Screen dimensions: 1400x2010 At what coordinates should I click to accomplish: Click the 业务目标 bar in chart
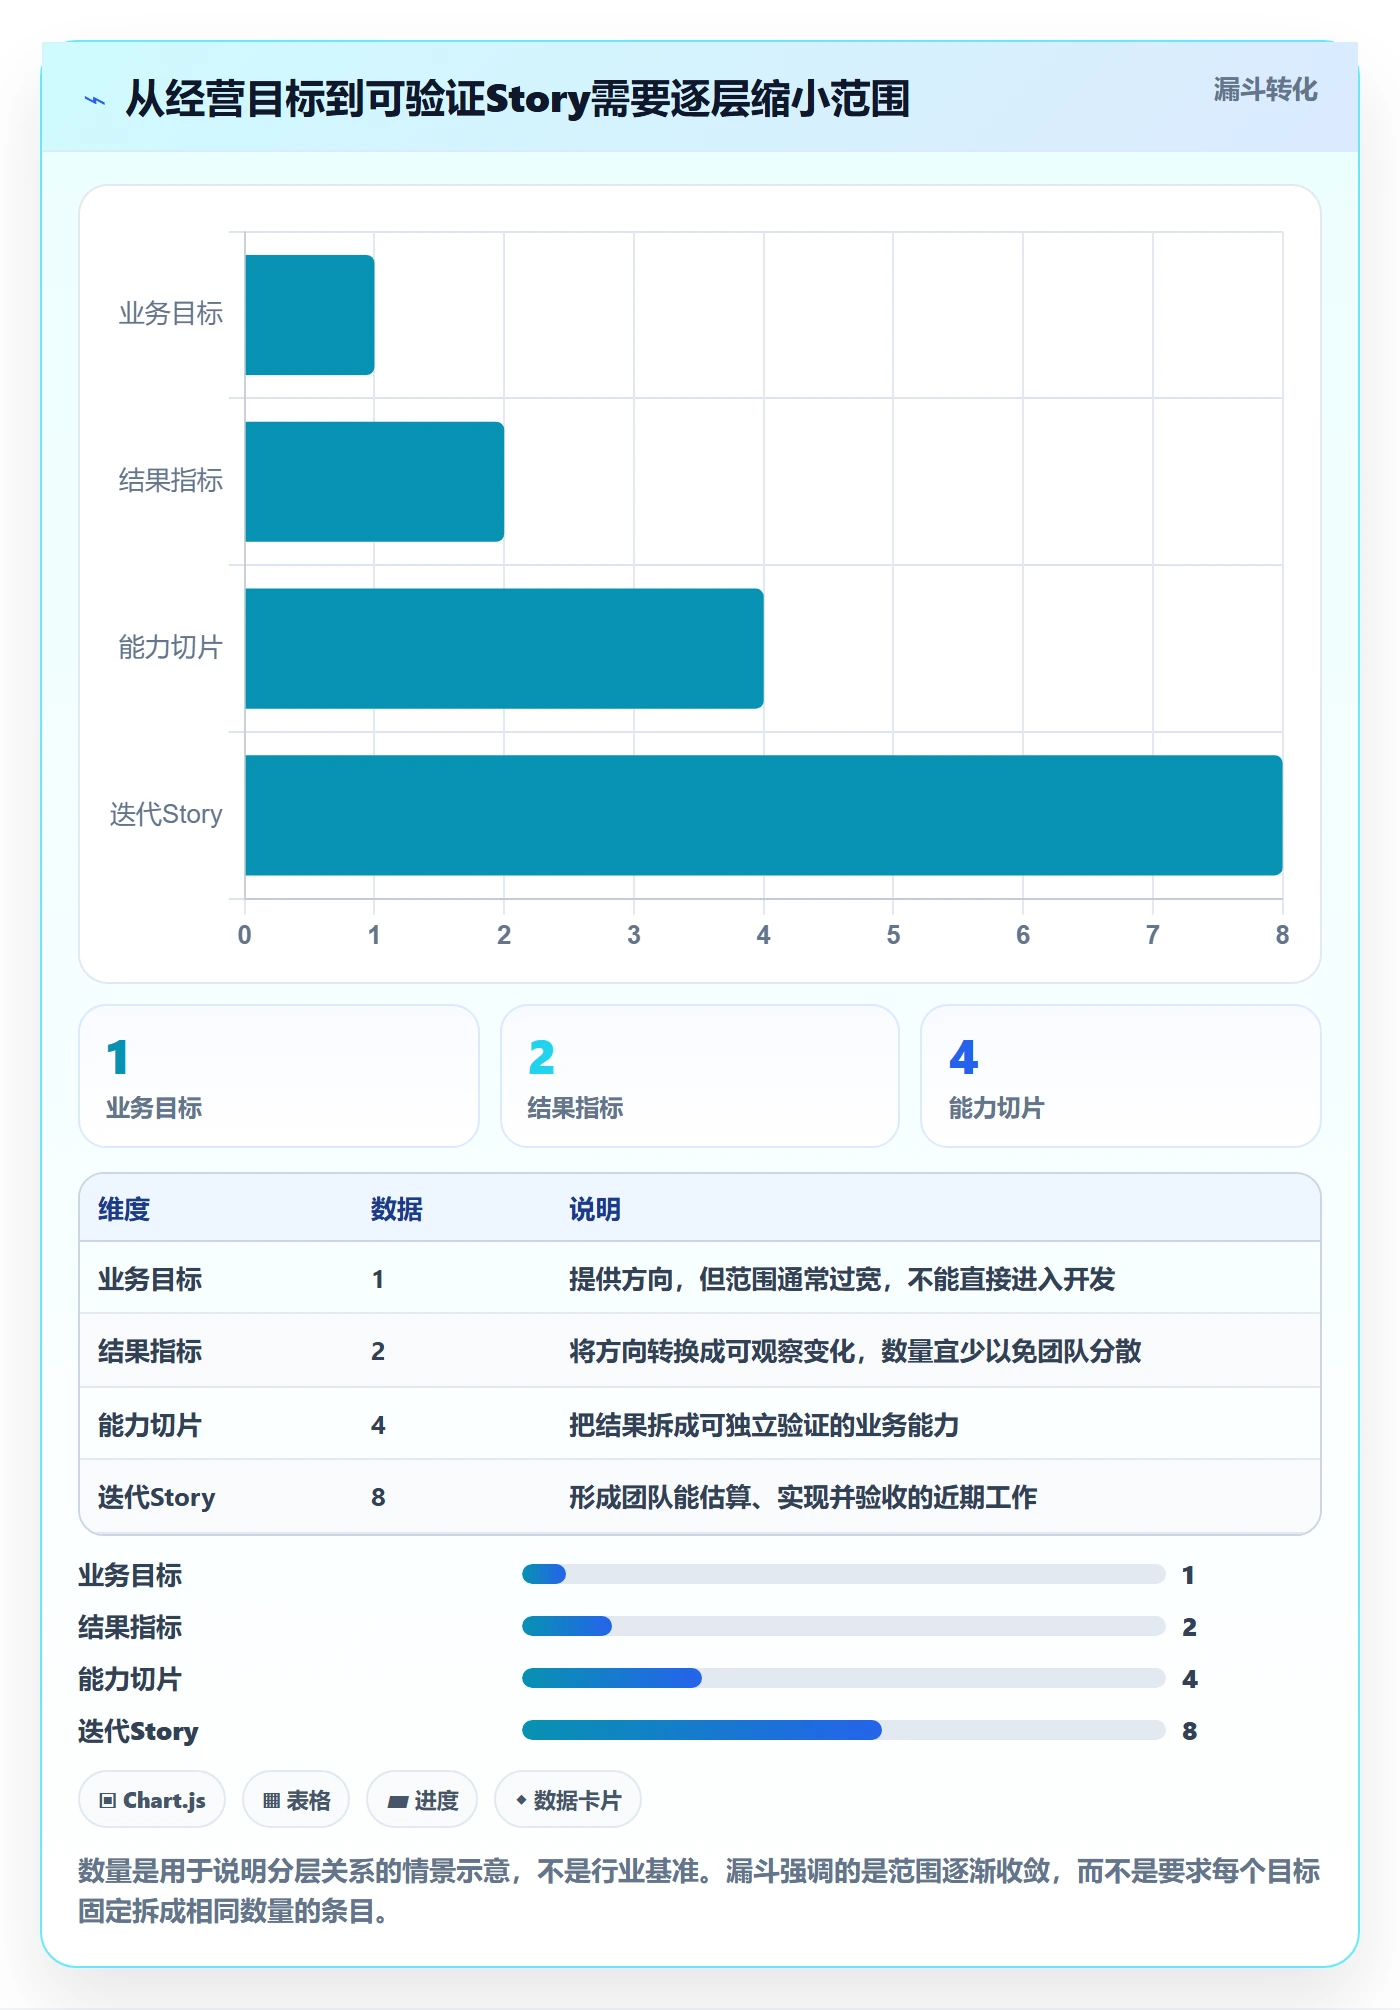pyautogui.click(x=310, y=315)
